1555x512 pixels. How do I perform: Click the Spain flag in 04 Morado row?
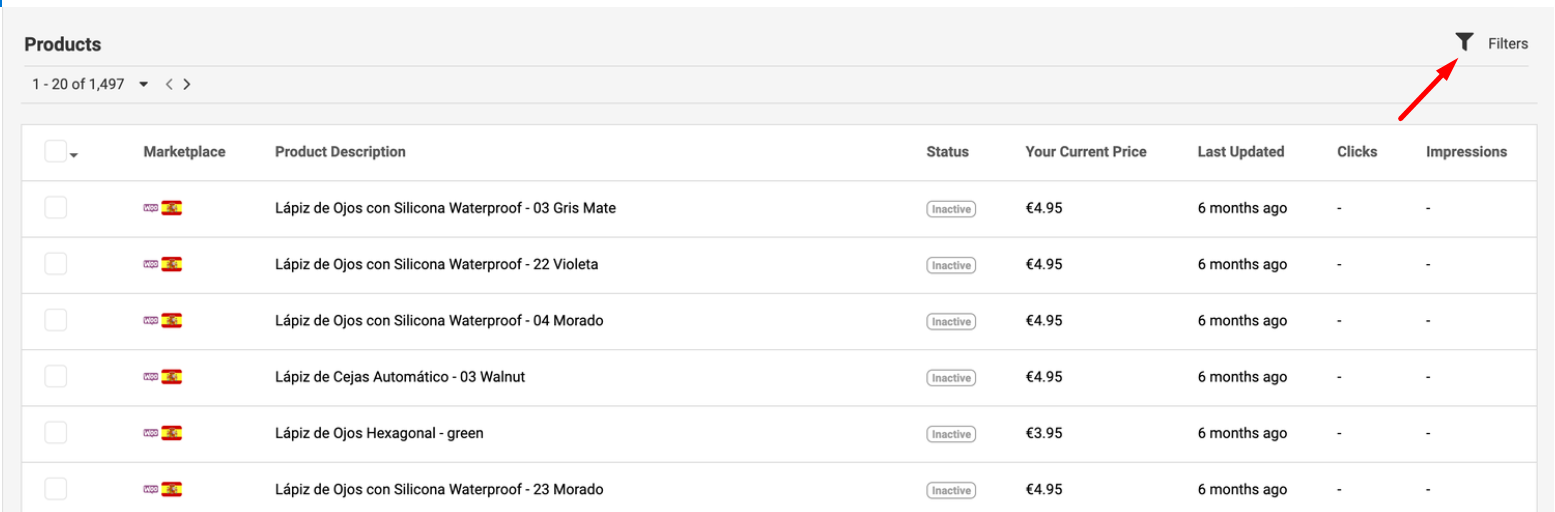172,321
